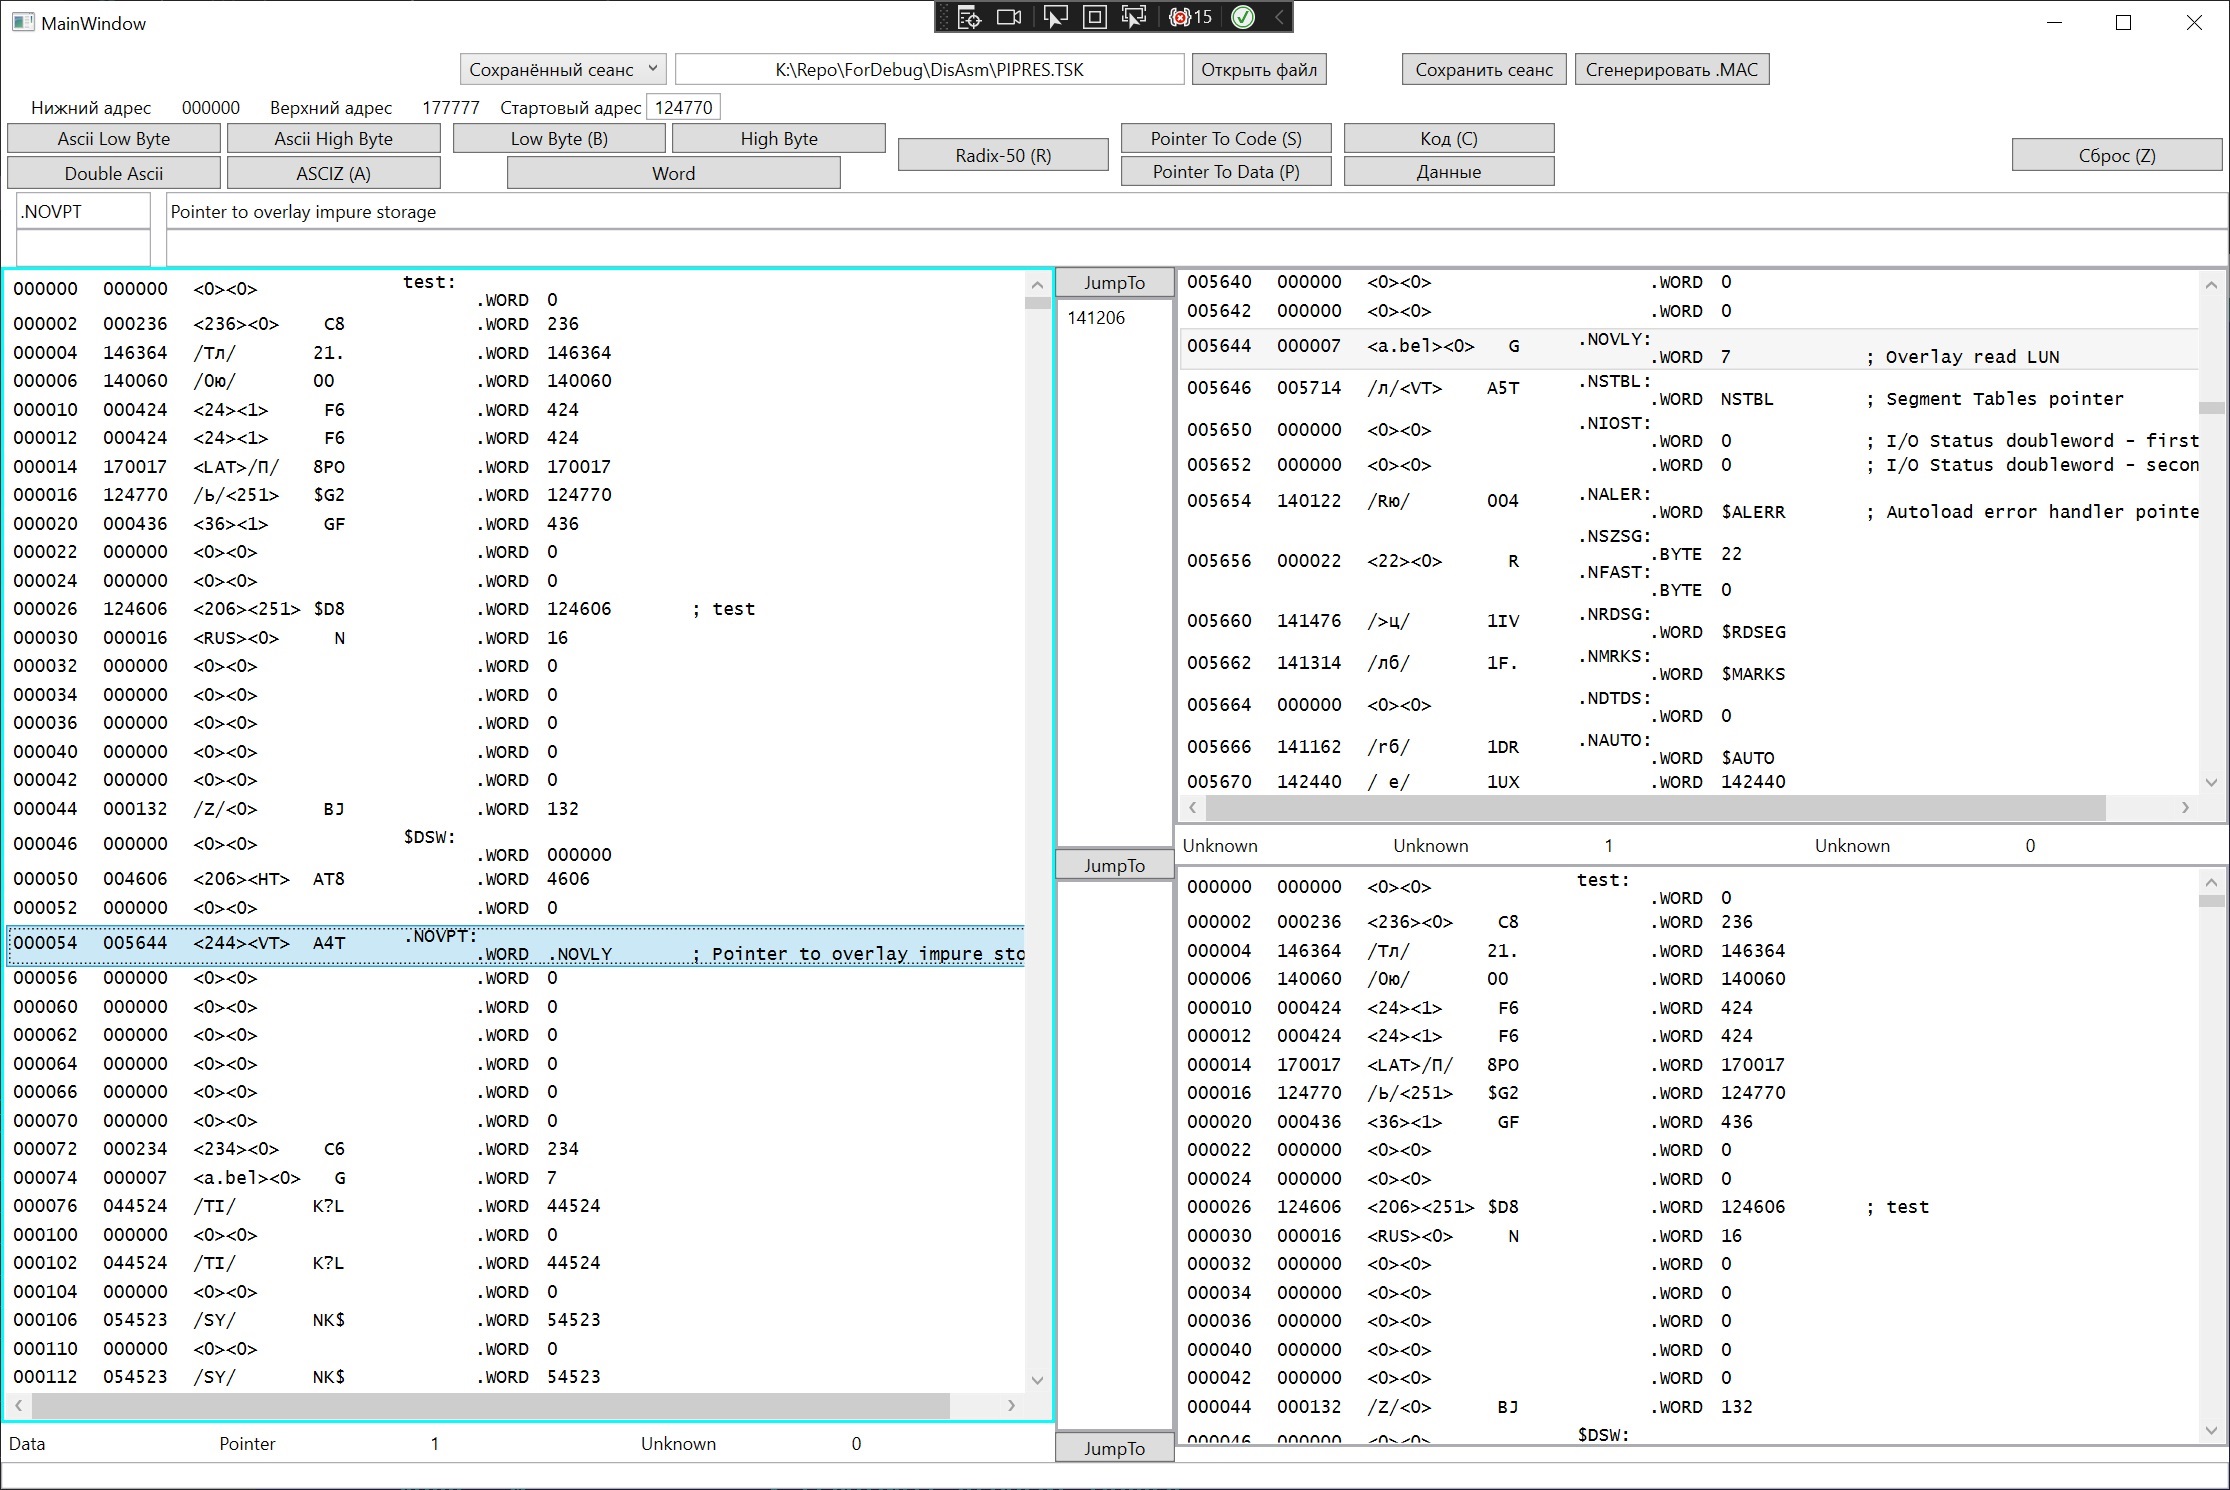Enable Select Element cursor tool in debug toolbar
2230x1490 pixels.
(1055, 17)
